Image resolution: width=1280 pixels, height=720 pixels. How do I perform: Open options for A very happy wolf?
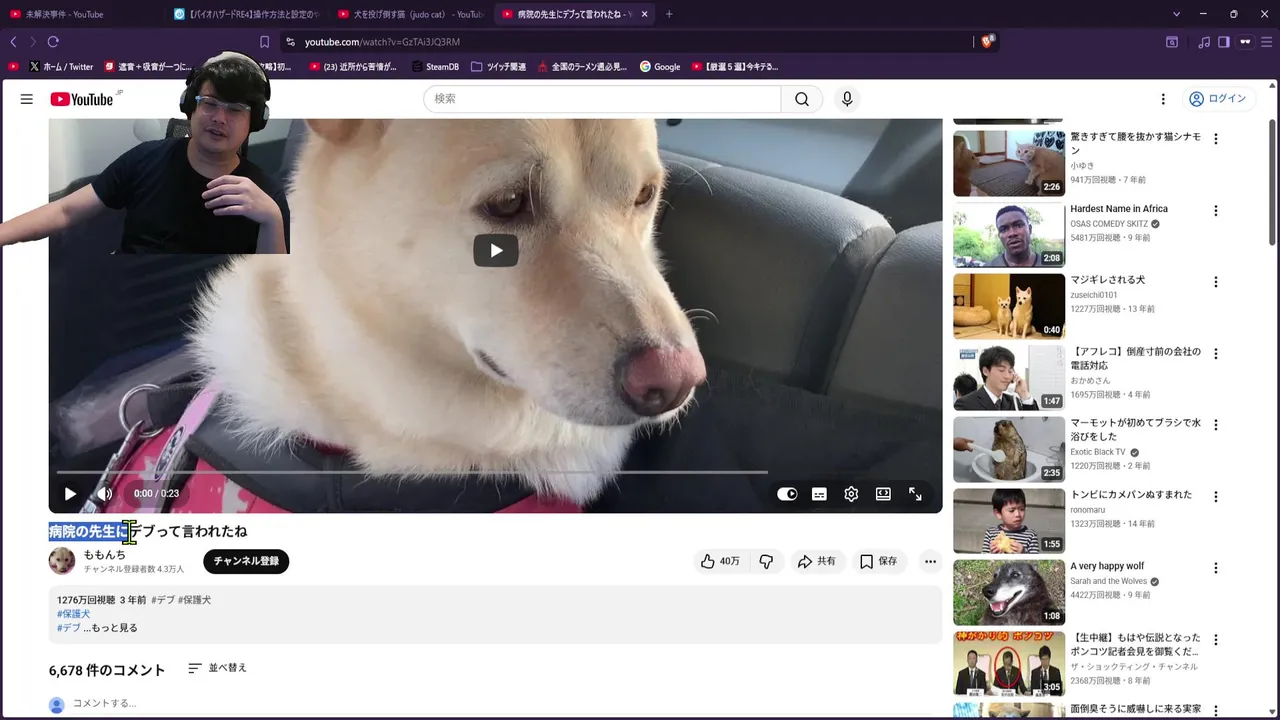(x=1216, y=568)
